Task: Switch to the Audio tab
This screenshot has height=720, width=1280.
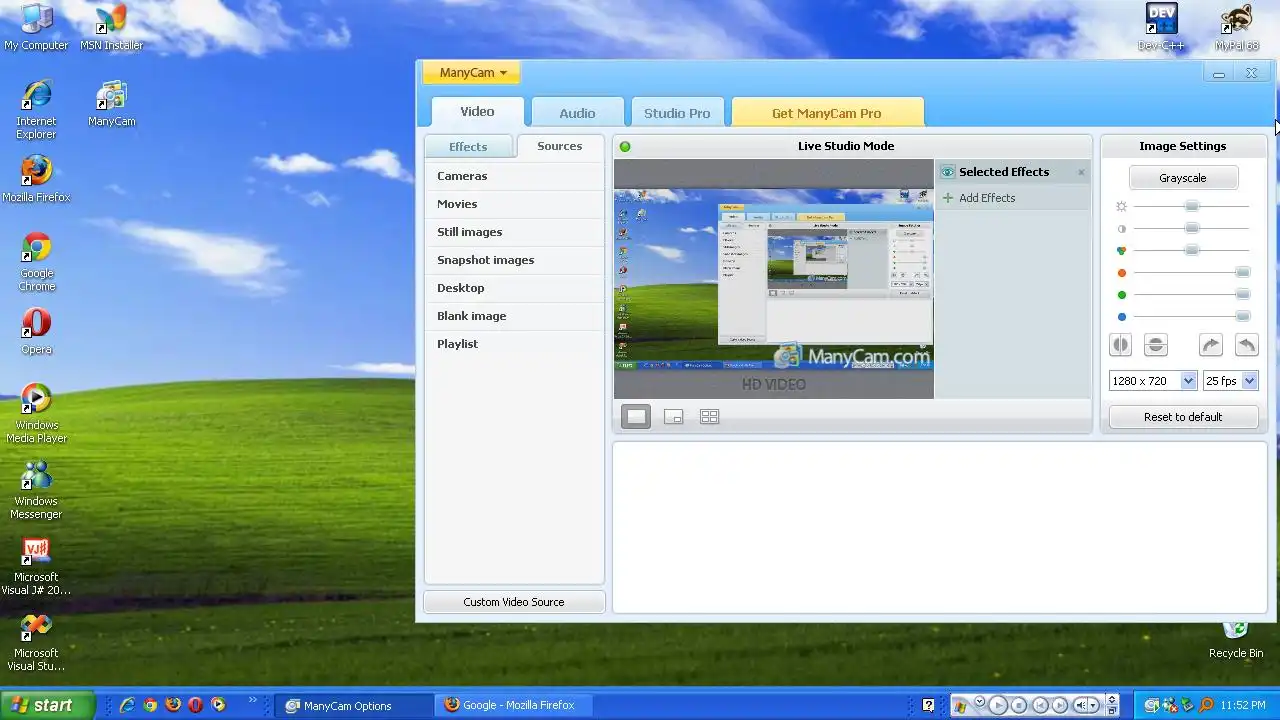Action: click(577, 113)
